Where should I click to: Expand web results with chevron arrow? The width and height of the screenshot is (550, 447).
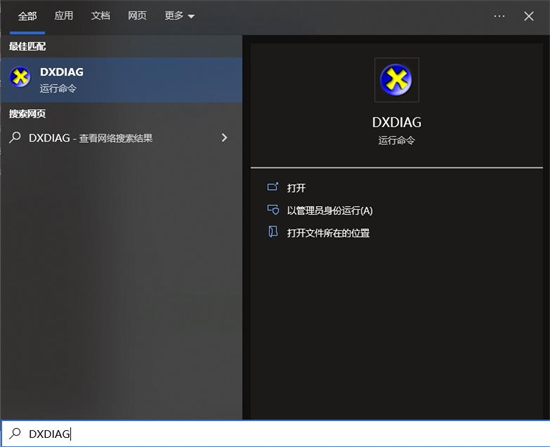[x=224, y=138]
